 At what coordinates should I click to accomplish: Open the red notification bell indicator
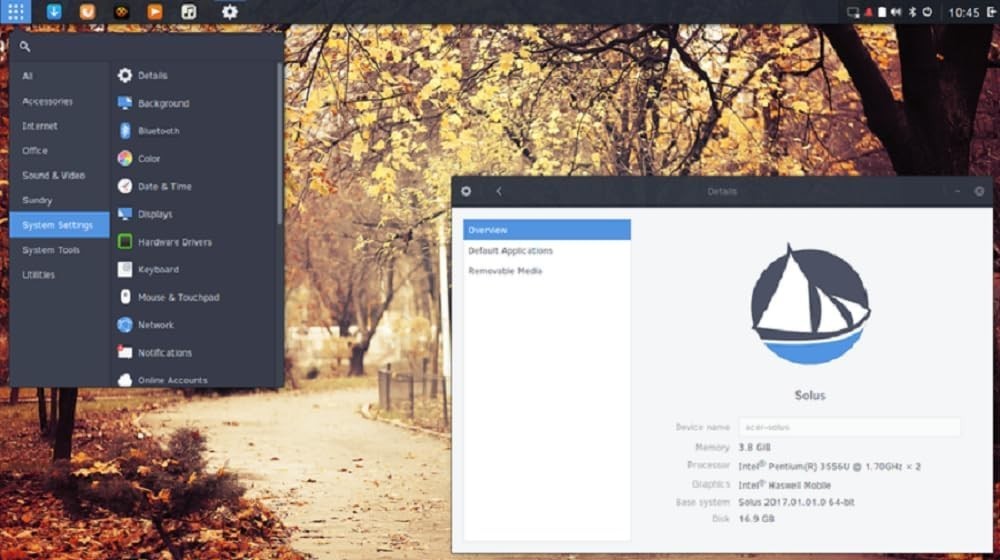pyautogui.click(x=868, y=12)
